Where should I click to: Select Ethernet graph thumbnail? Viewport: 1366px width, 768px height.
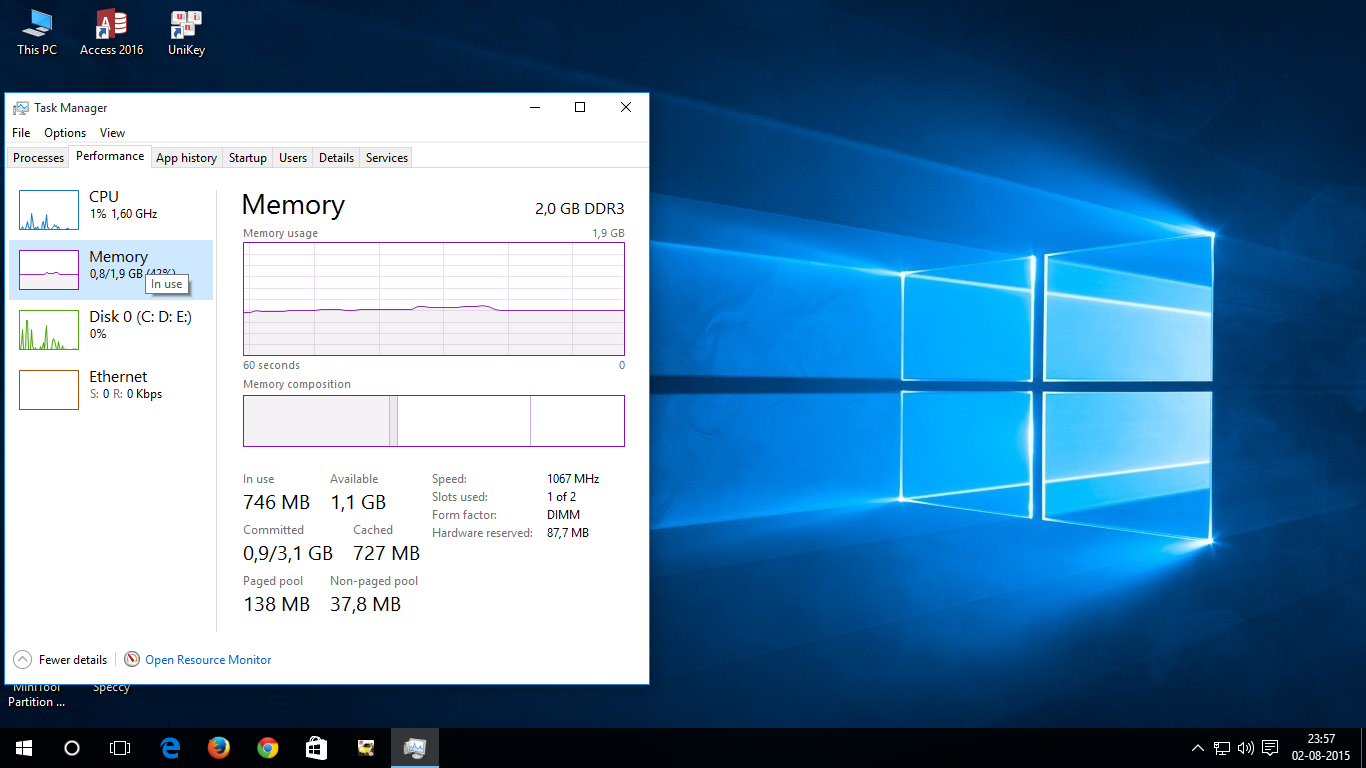[x=49, y=390]
